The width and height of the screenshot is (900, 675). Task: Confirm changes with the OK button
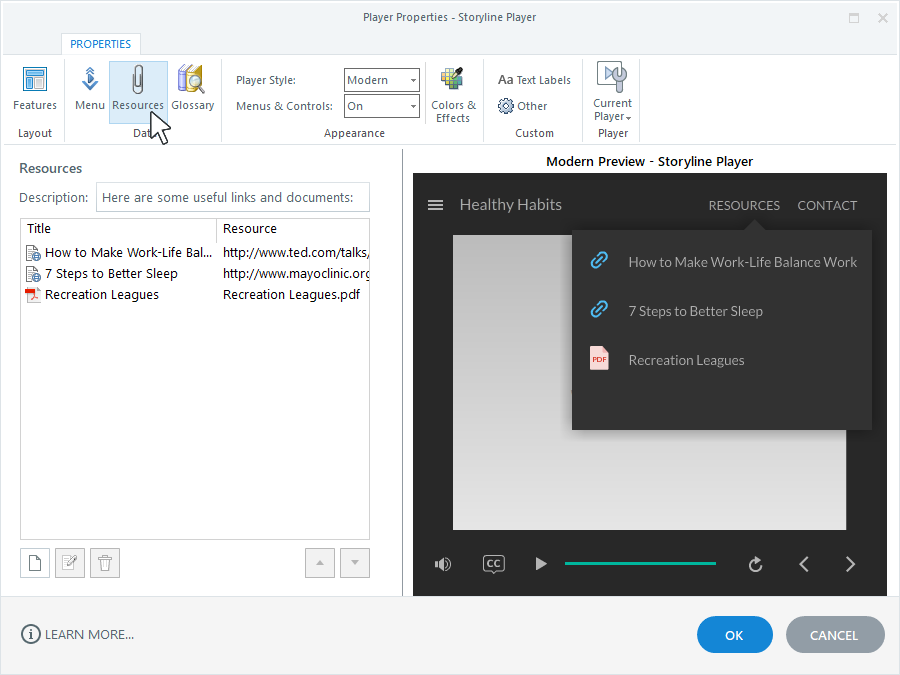(734, 634)
